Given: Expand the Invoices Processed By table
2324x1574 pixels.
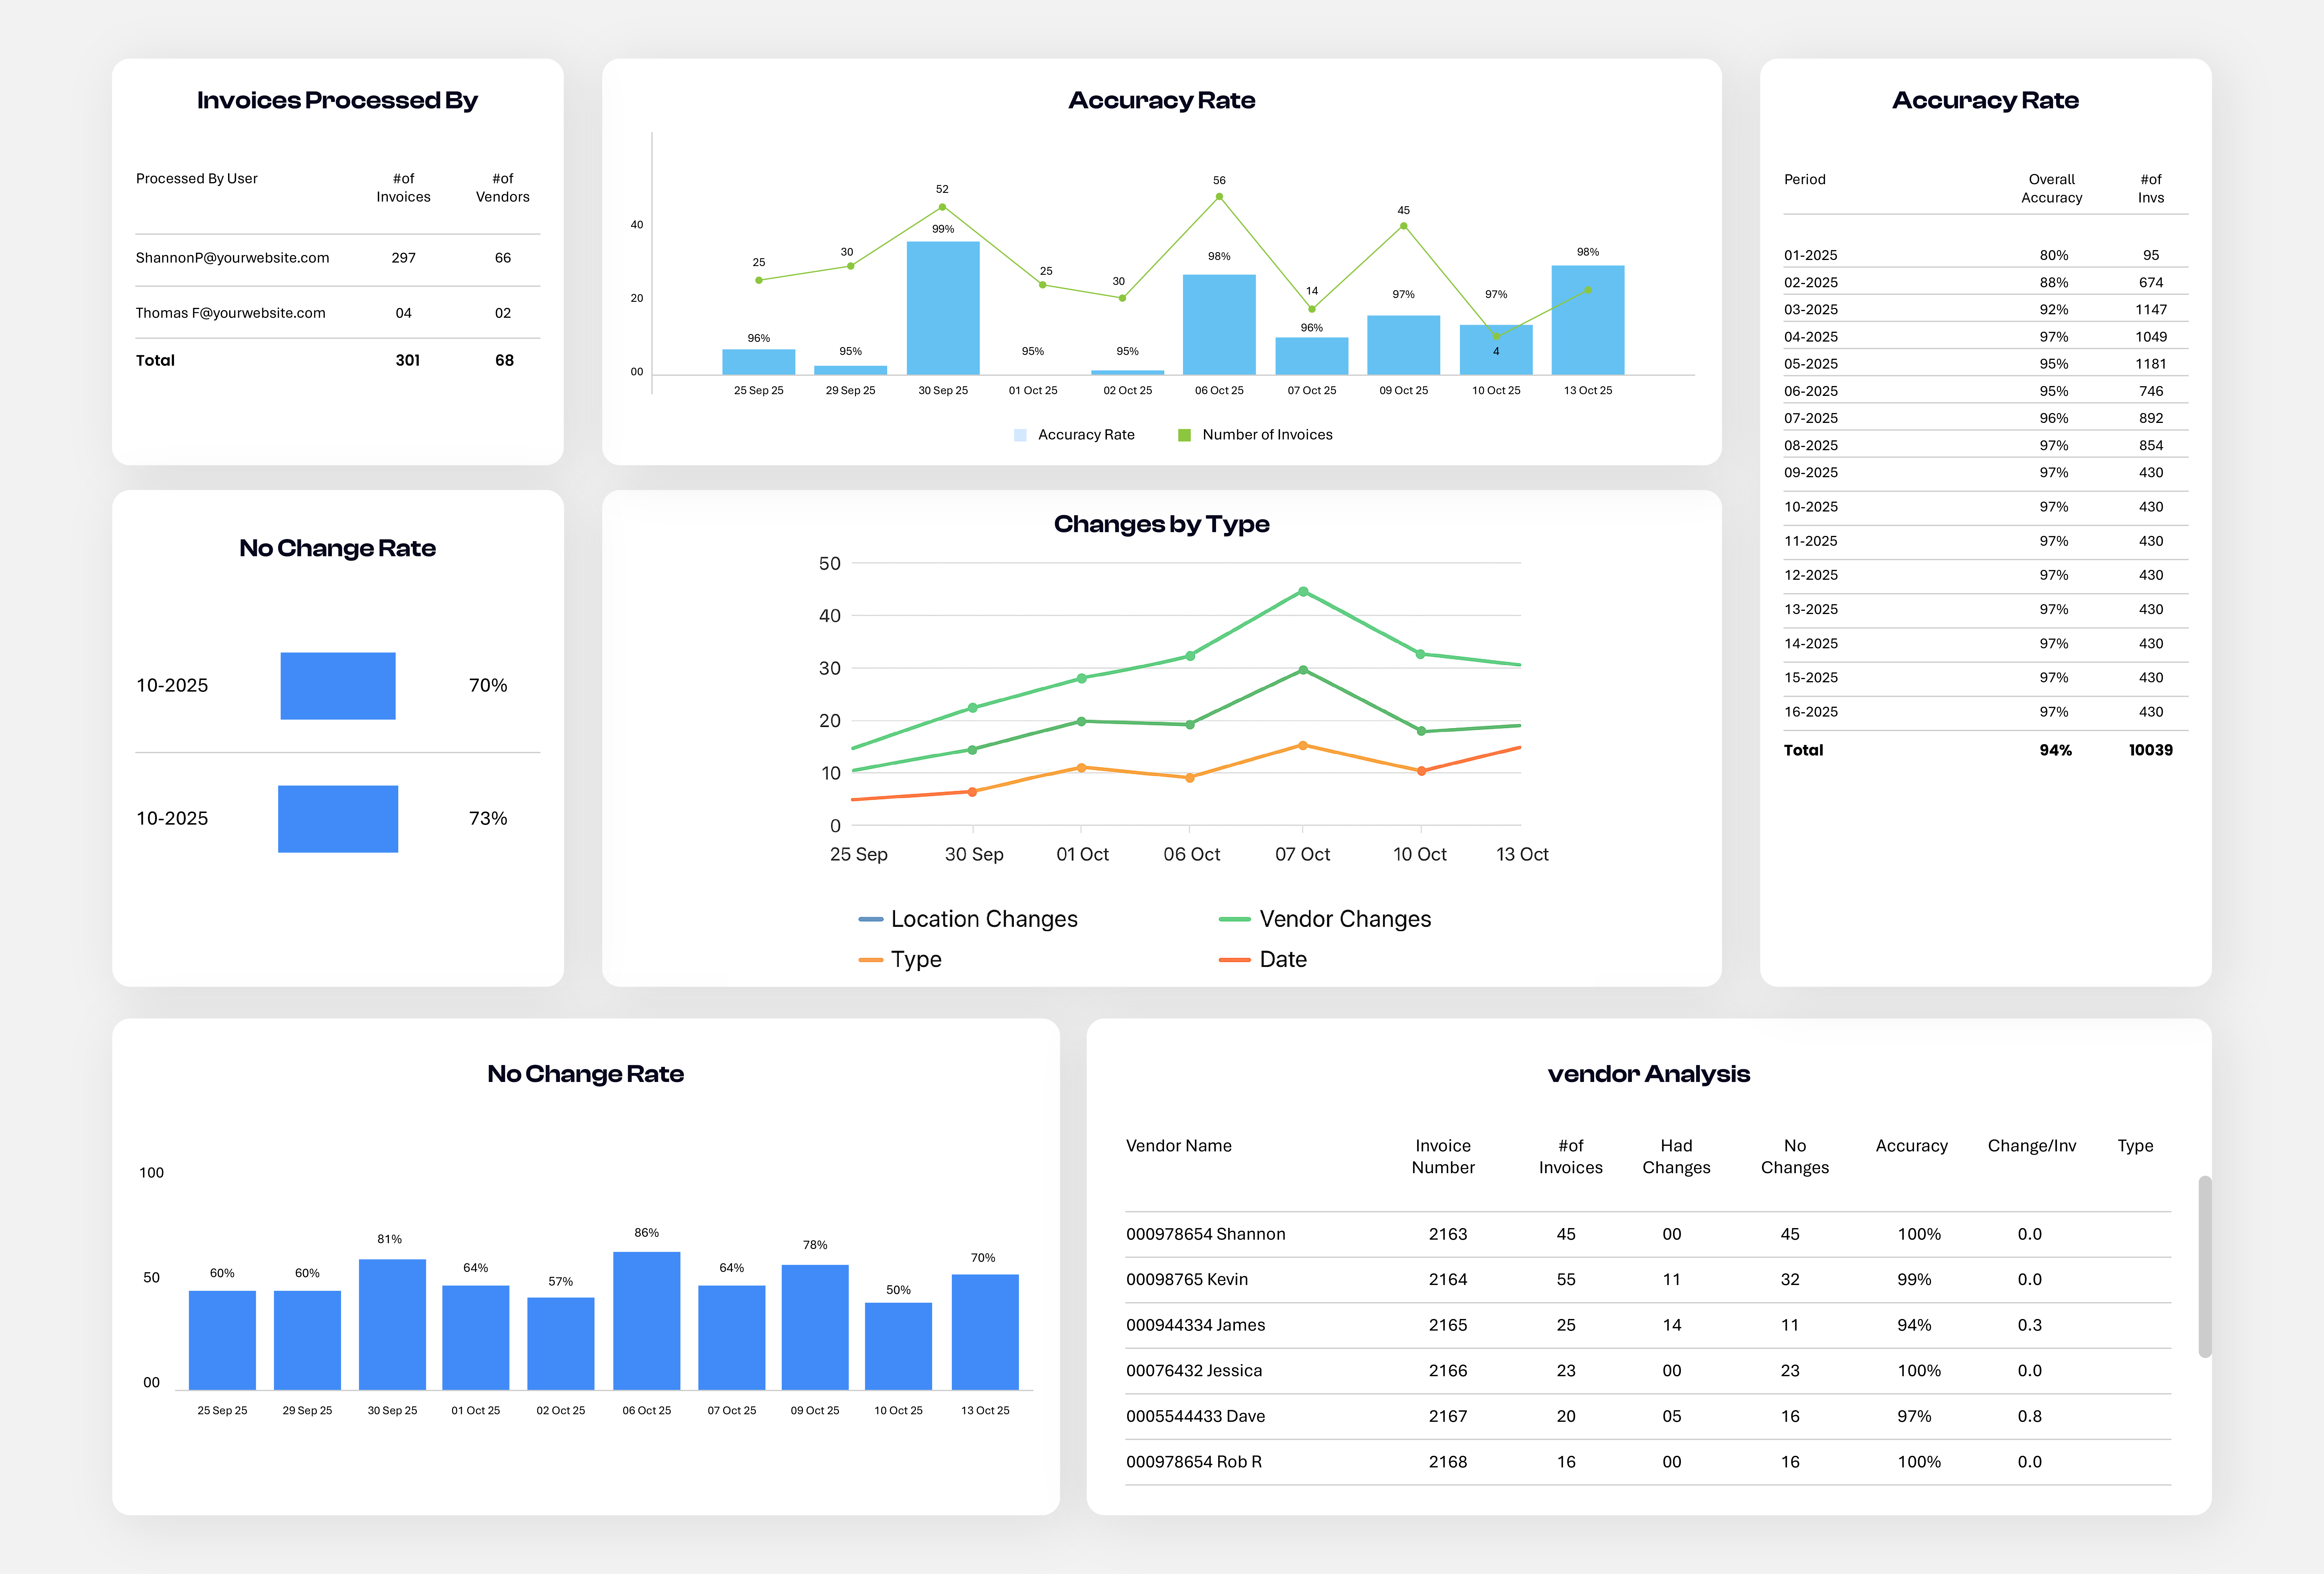Looking at the screenshot, I should click(337, 99).
